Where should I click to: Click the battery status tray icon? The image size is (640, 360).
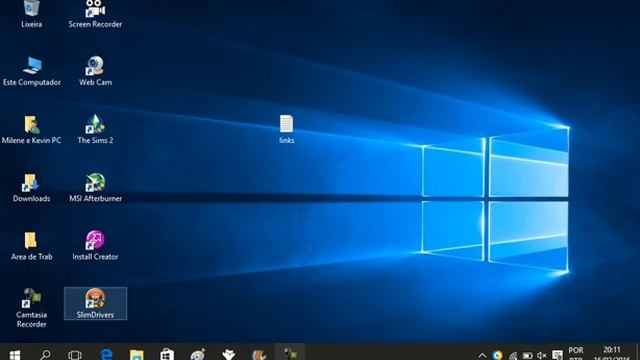tap(527, 356)
